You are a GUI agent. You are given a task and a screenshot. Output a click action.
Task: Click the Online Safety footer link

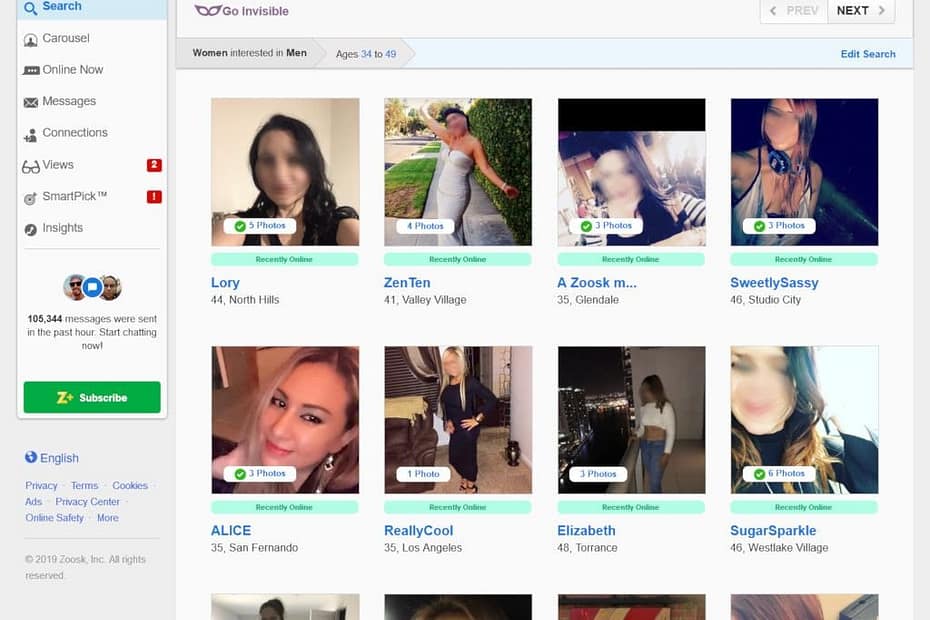55,518
